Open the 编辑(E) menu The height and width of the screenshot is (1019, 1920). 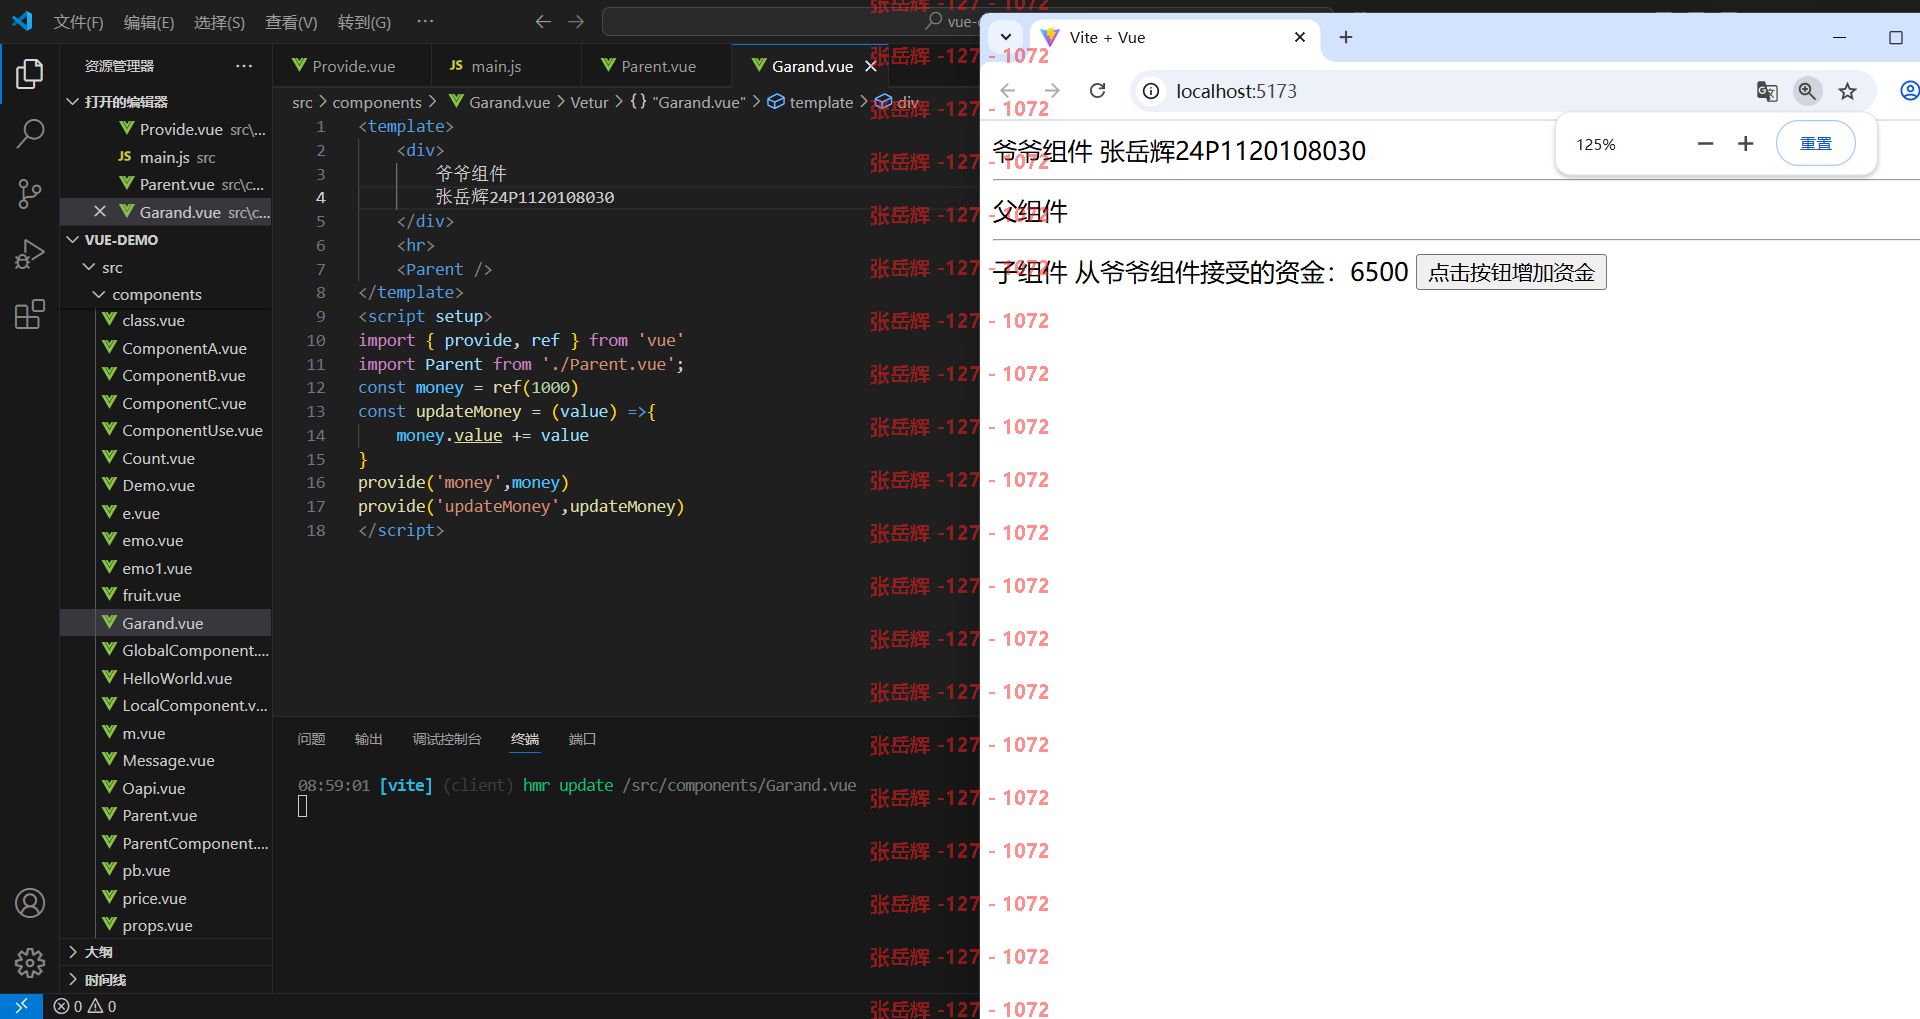point(148,21)
